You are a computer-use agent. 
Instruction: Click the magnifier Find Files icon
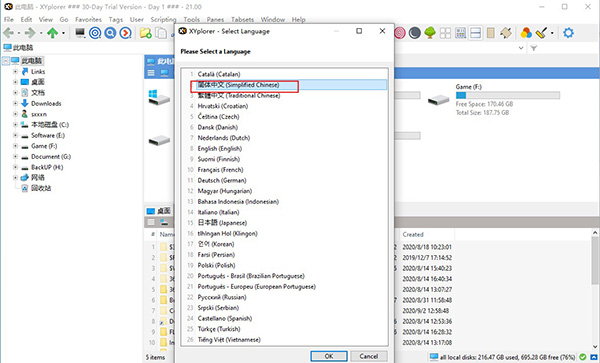click(x=110, y=33)
